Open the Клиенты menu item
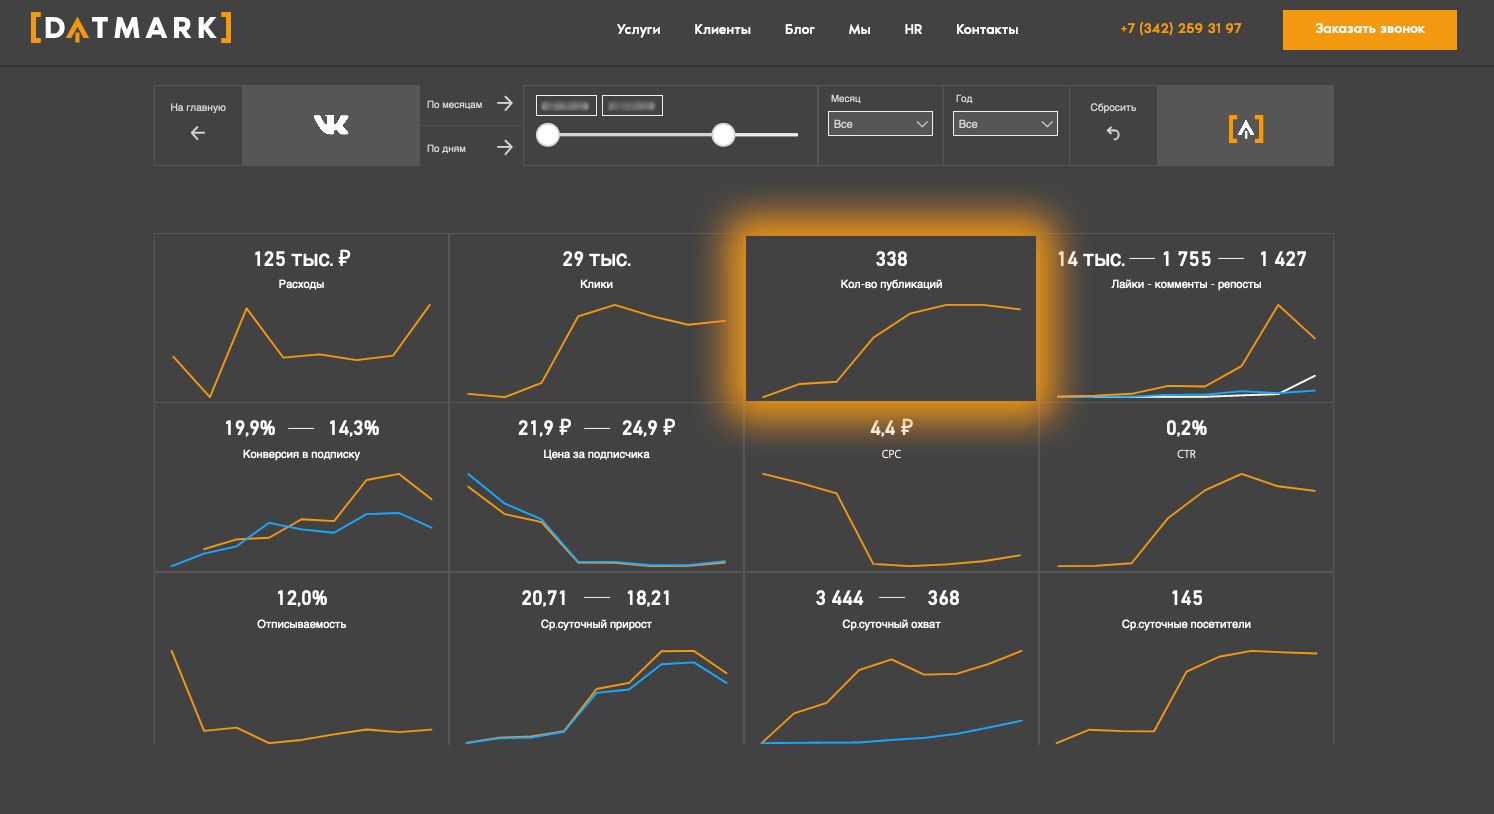The height and width of the screenshot is (814, 1494). point(722,30)
